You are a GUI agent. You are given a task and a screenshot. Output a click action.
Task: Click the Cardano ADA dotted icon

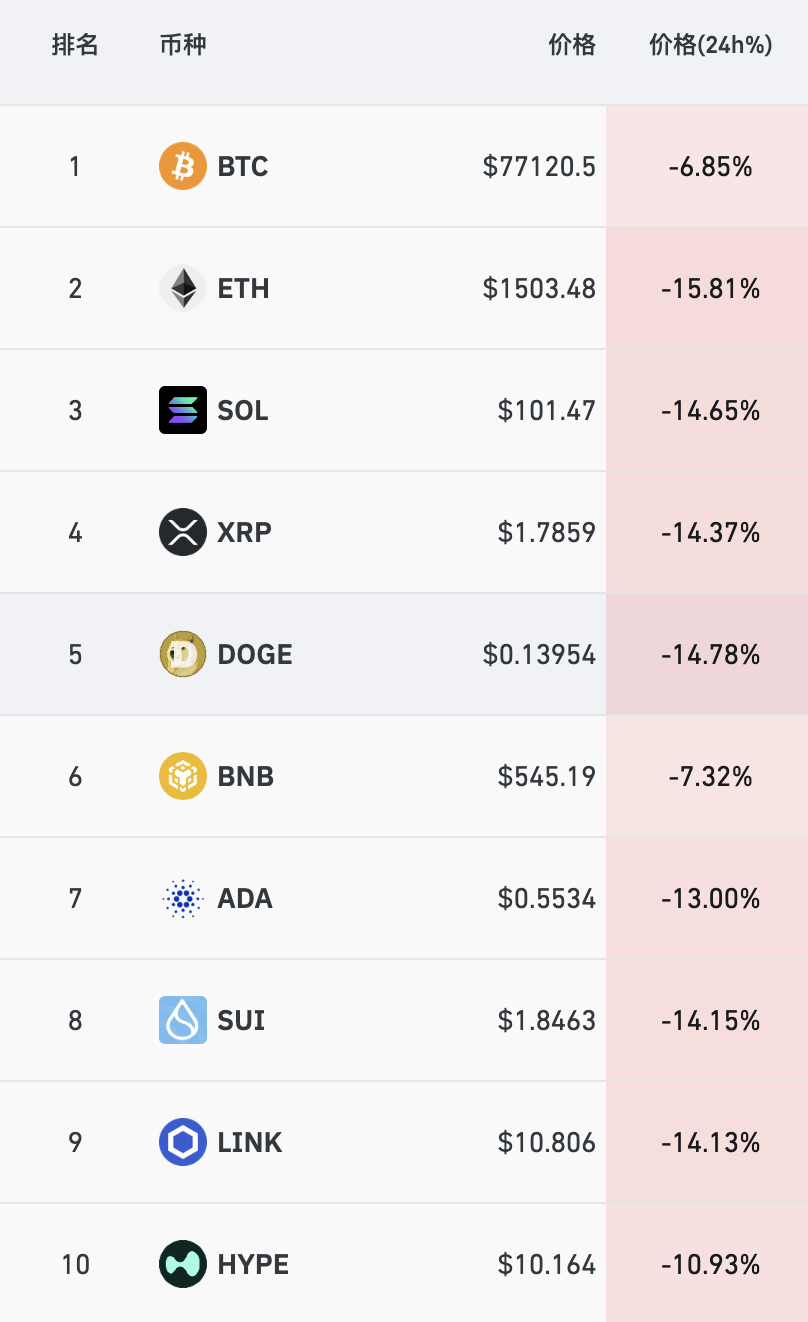(x=183, y=898)
